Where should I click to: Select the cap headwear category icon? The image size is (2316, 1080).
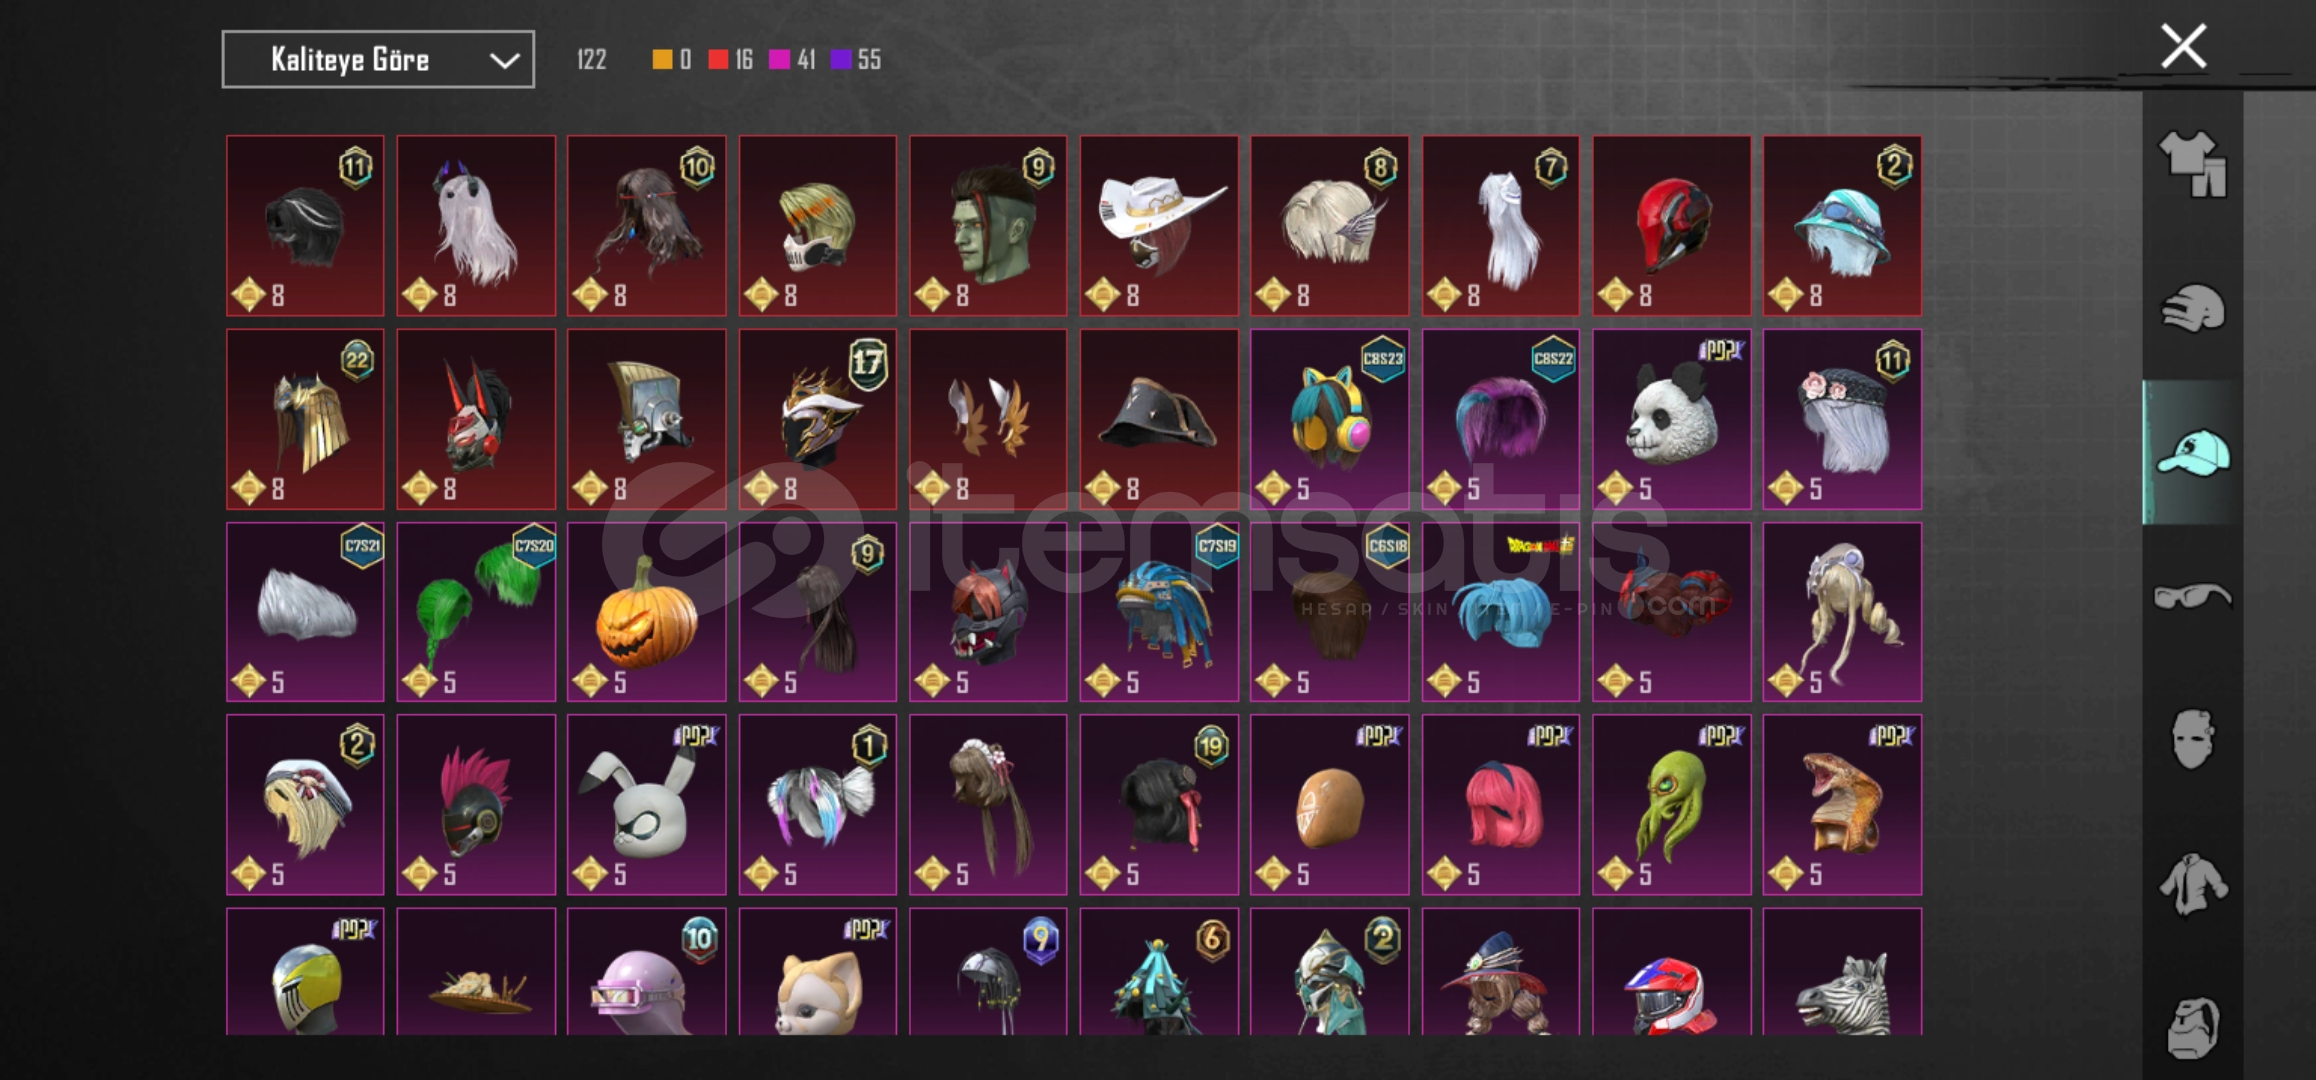(x=2192, y=453)
